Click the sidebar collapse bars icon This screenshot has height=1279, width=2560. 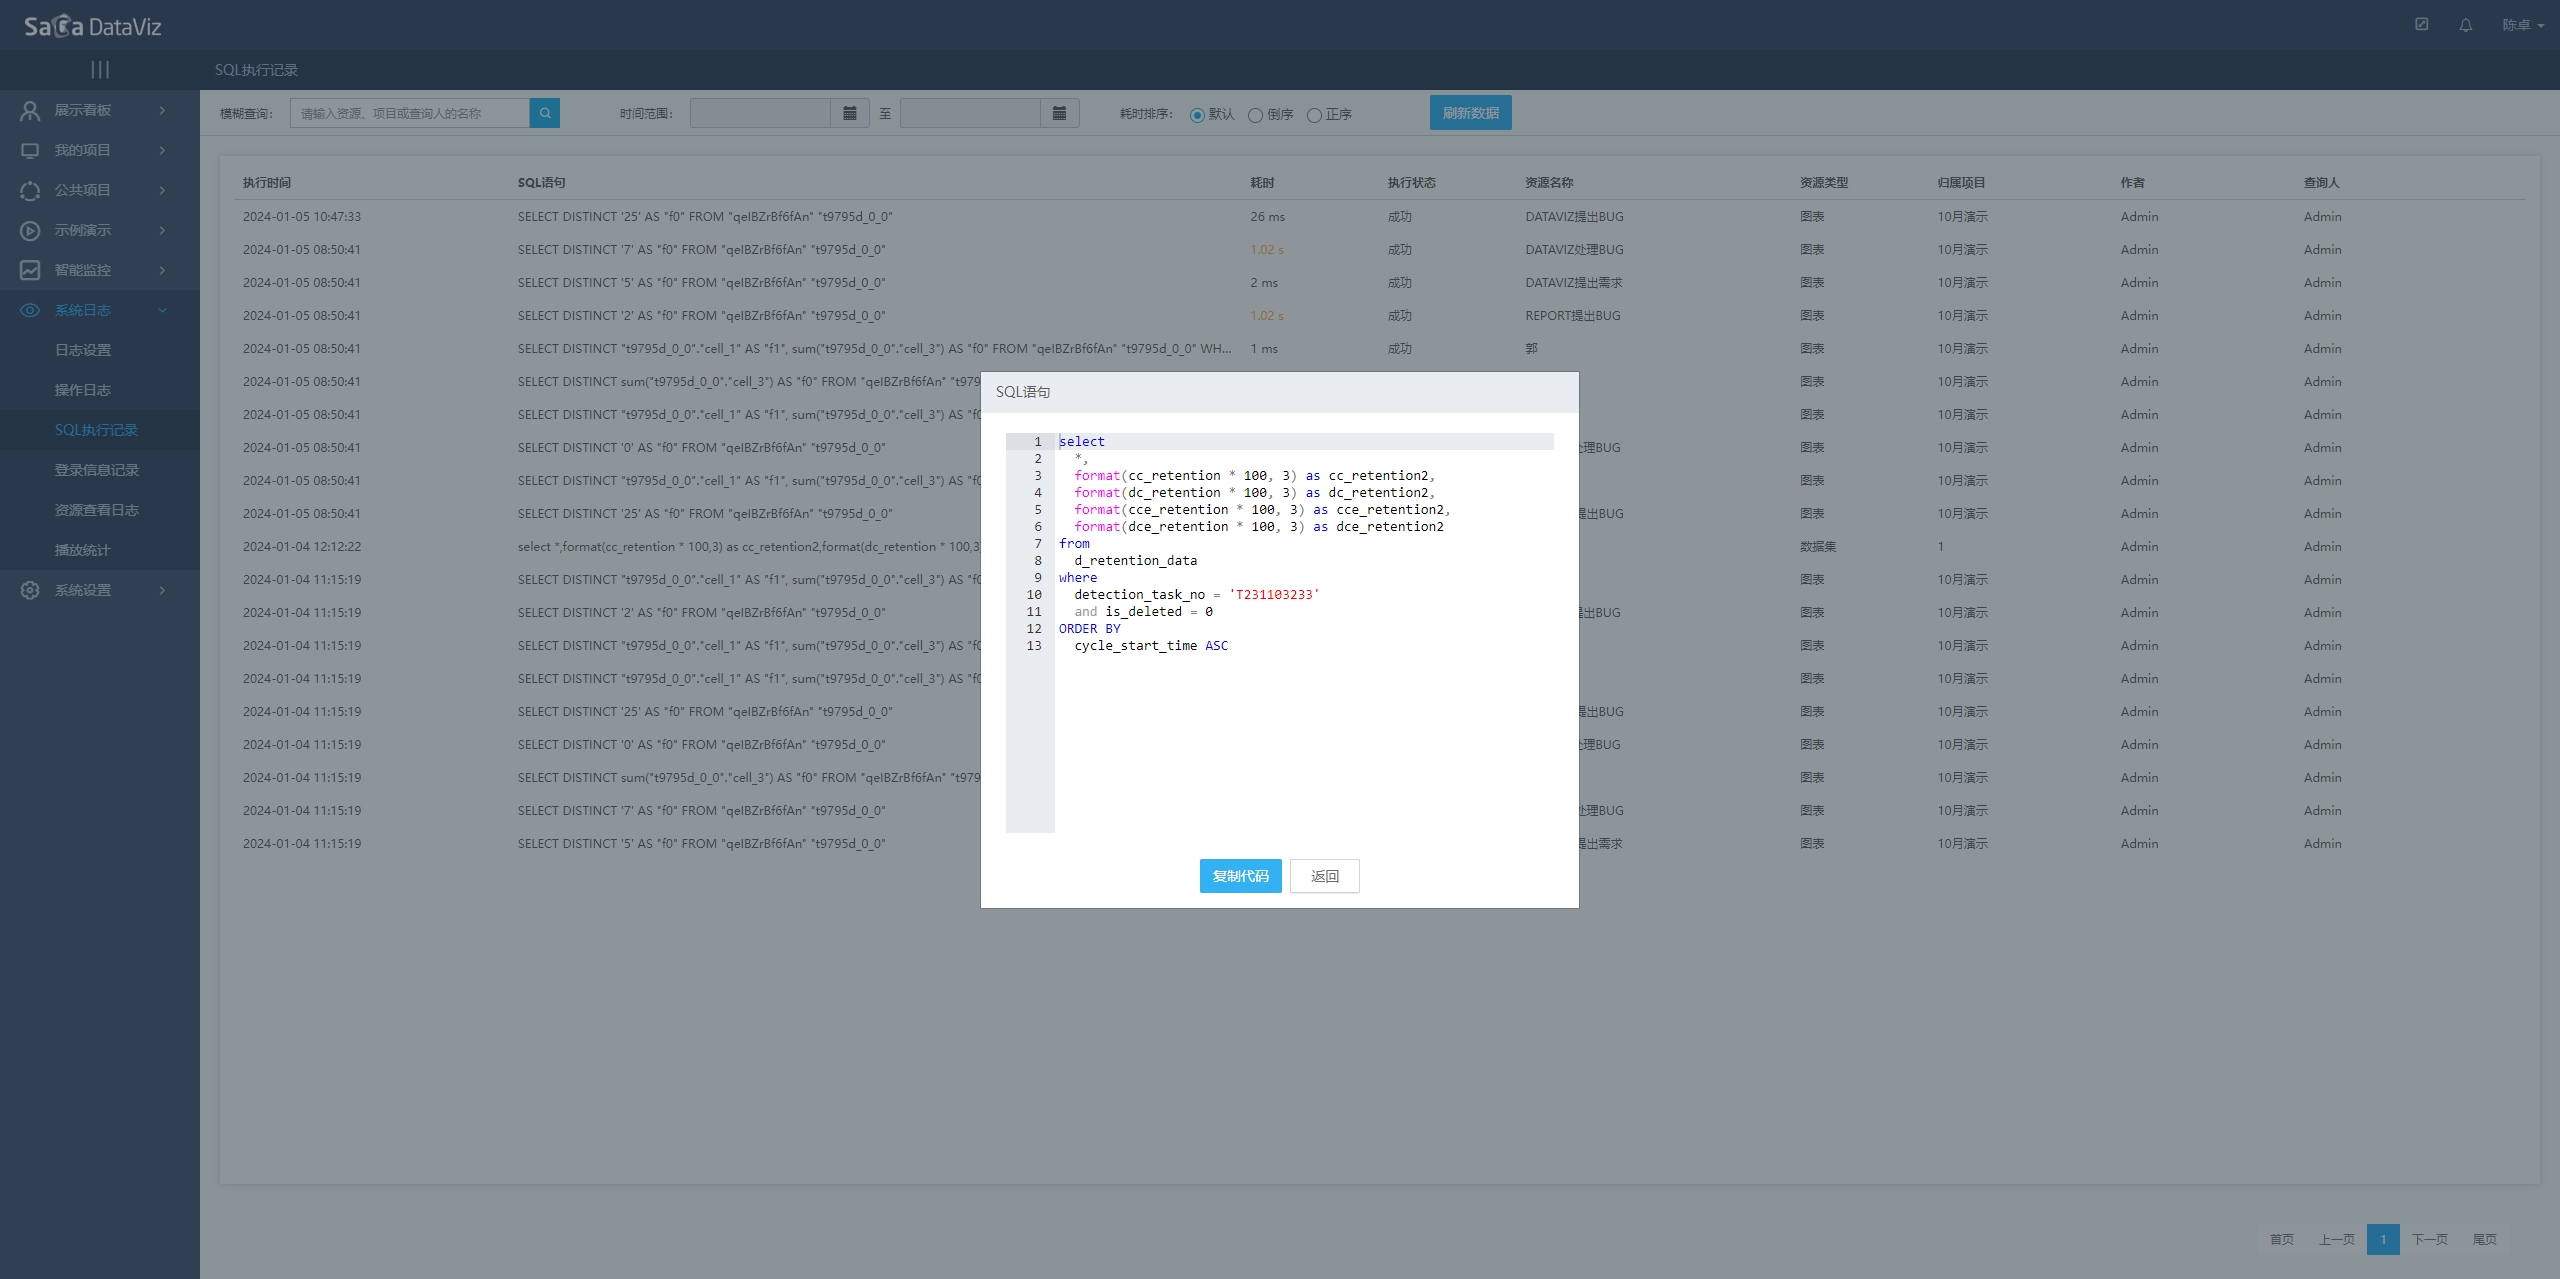[x=100, y=69]
